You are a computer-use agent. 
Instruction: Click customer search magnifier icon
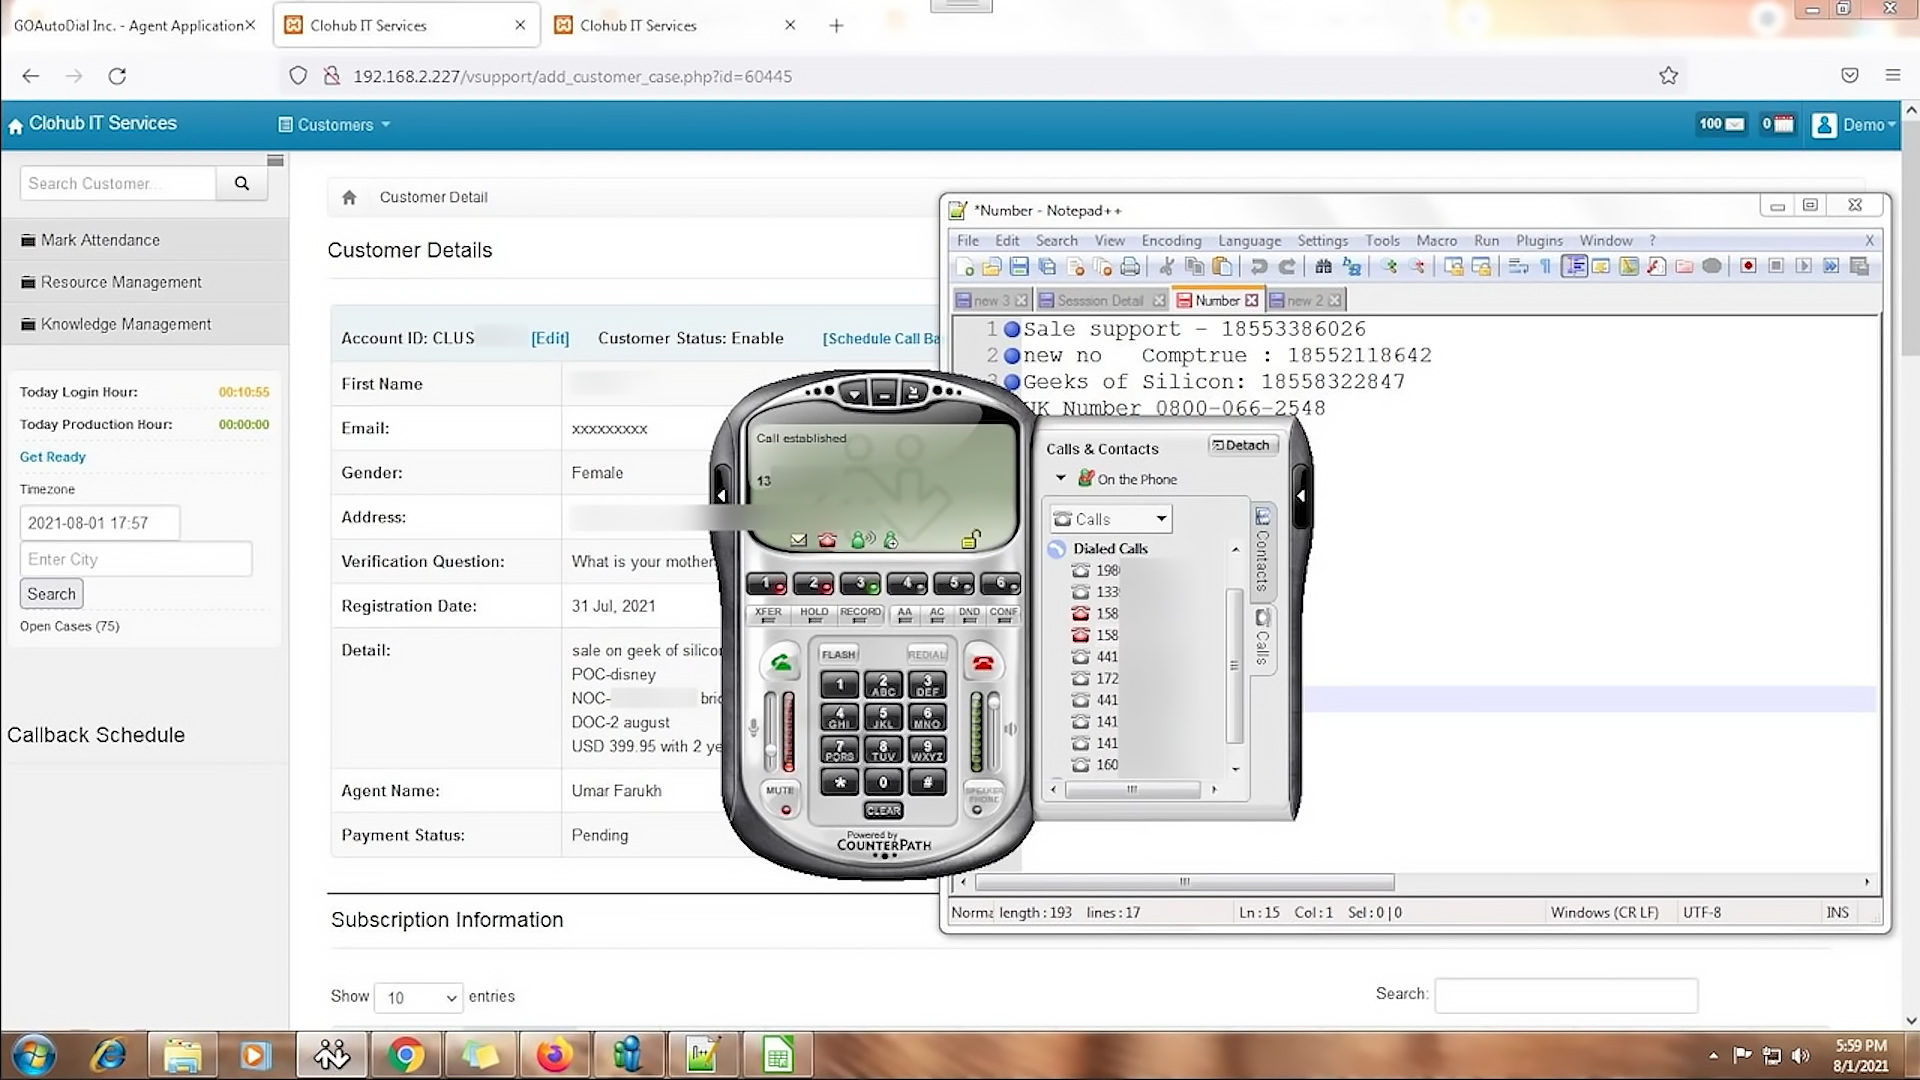point(242,183)
